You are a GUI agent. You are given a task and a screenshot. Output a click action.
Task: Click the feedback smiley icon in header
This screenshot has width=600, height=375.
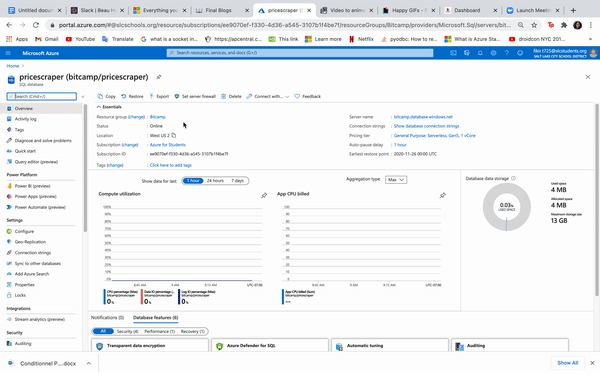(x=520, y=53)
